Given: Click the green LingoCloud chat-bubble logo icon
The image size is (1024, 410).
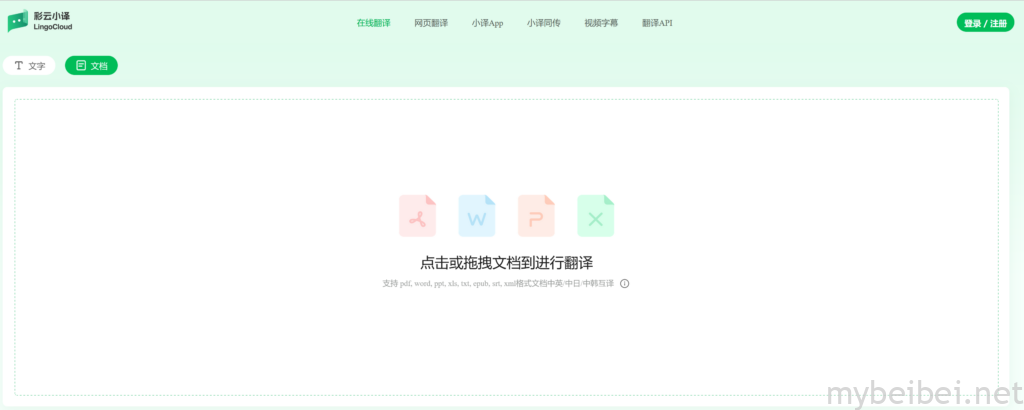Looking at the screenshot, I should pos(18,21).
